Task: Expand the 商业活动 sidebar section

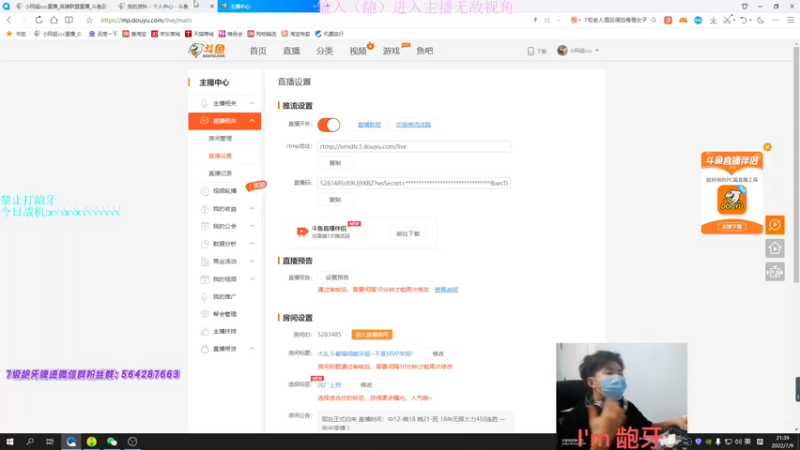Action: pos(252,261)
